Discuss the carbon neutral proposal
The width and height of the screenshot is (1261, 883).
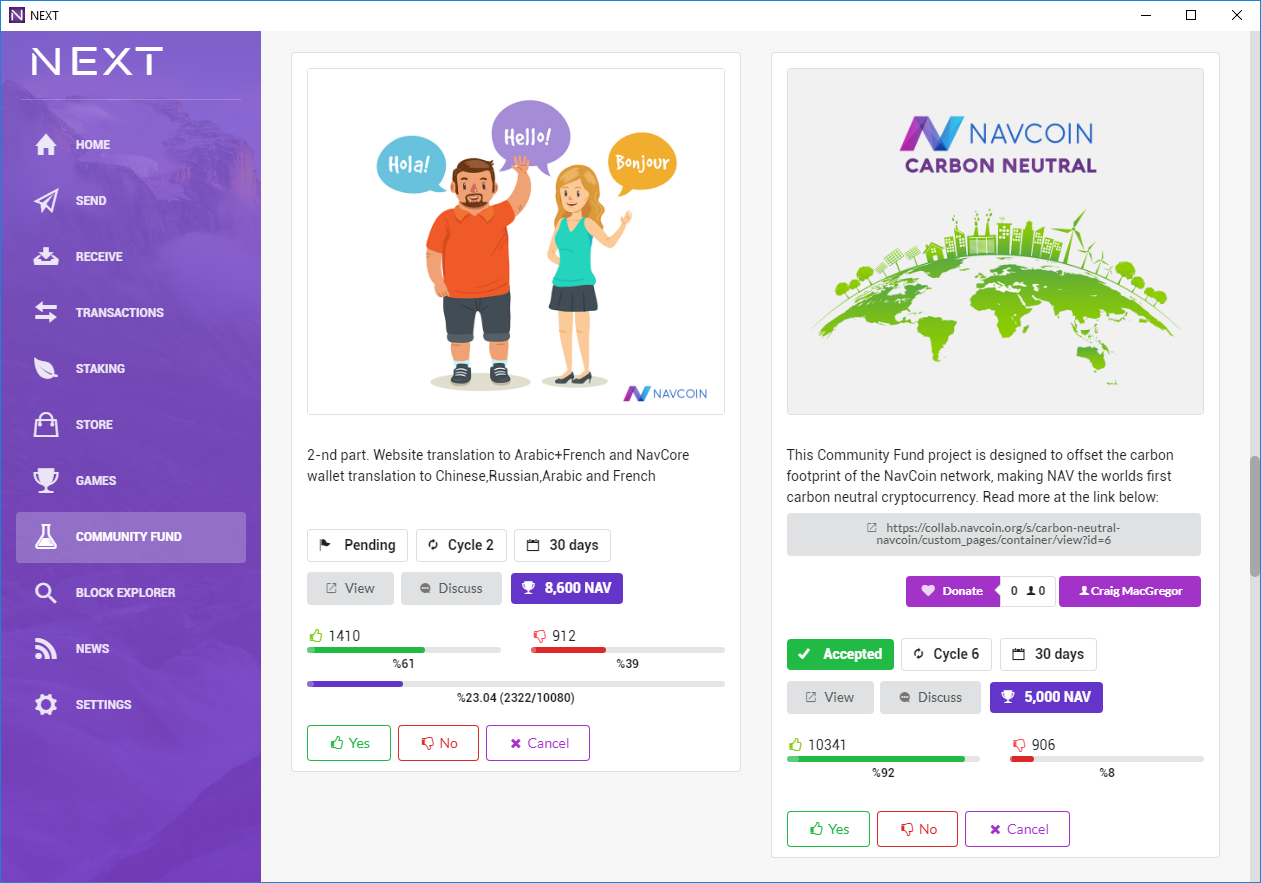930,697
